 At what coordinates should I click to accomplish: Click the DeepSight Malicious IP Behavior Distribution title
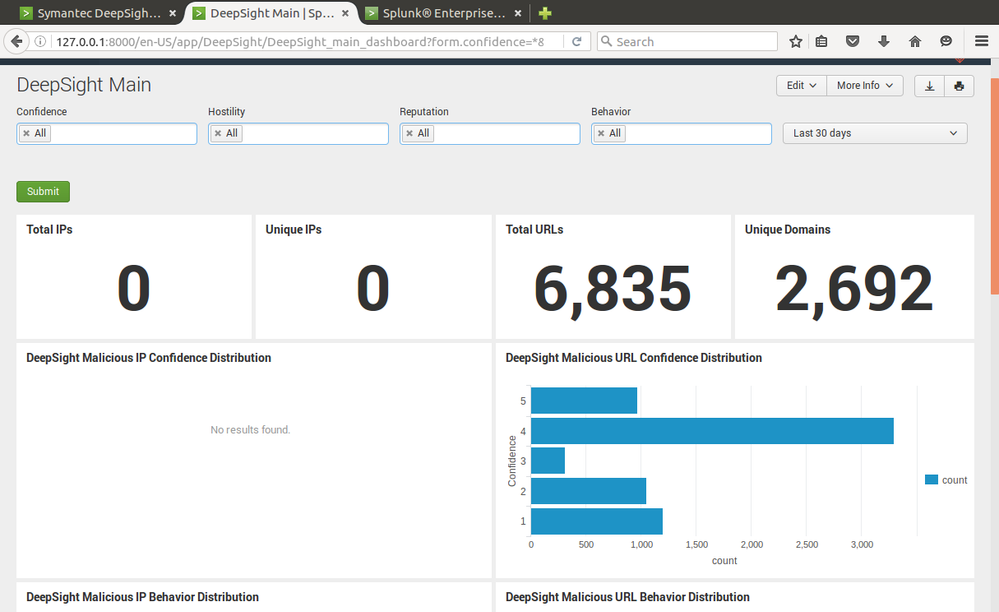(x=142, y=597)
